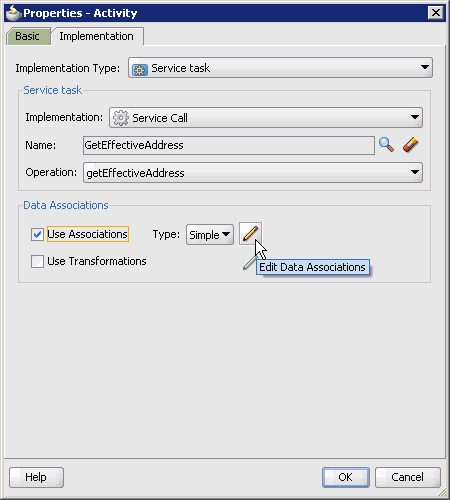Expand the Implementation Service Call dropdown
Screen dimensions: 450x500
[266, 117]
